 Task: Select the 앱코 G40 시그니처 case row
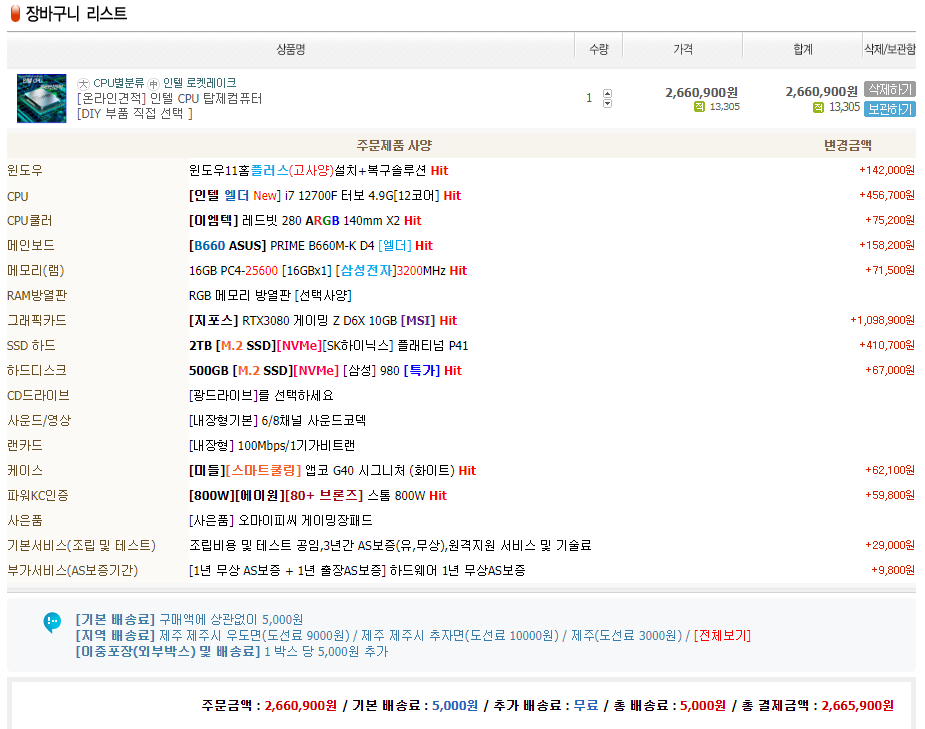point(333,471)
